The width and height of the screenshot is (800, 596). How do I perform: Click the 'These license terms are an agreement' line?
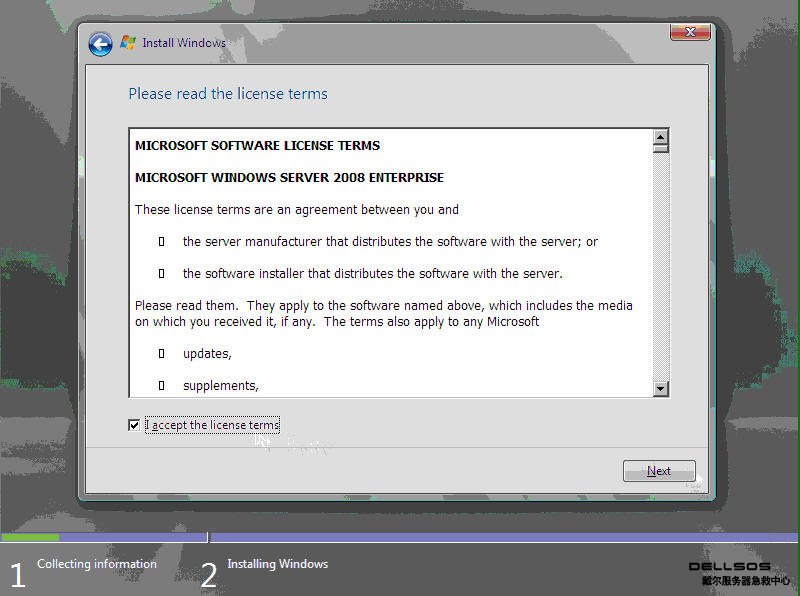(x=296, y=210)
